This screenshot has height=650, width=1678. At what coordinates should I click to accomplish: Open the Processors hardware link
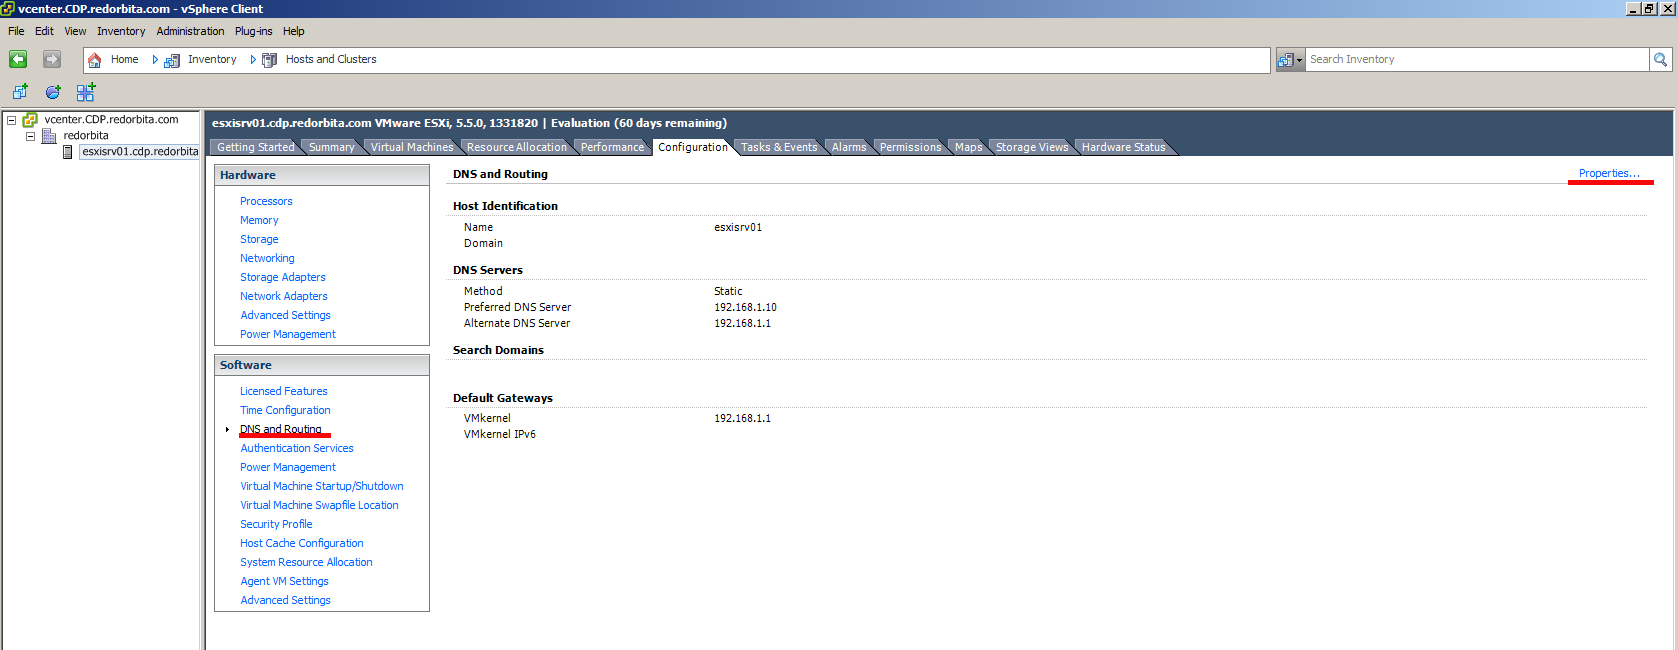click(266, 201)
